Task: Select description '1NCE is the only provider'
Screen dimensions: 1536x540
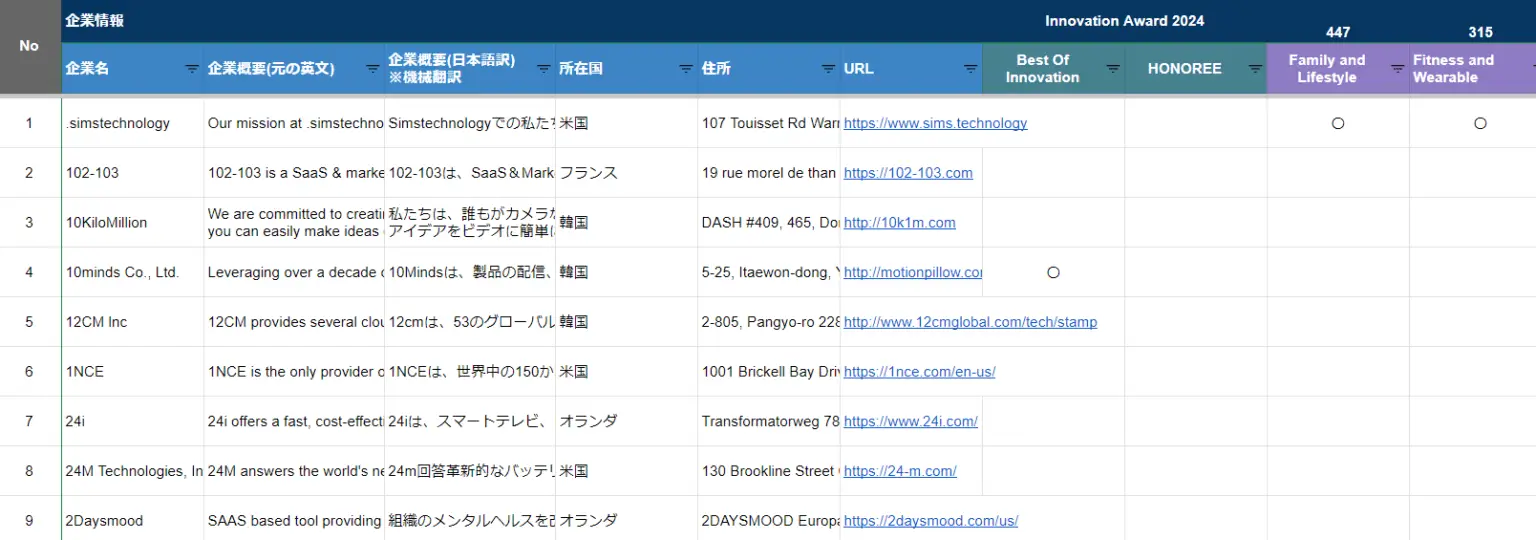Action: coord(294,371)
